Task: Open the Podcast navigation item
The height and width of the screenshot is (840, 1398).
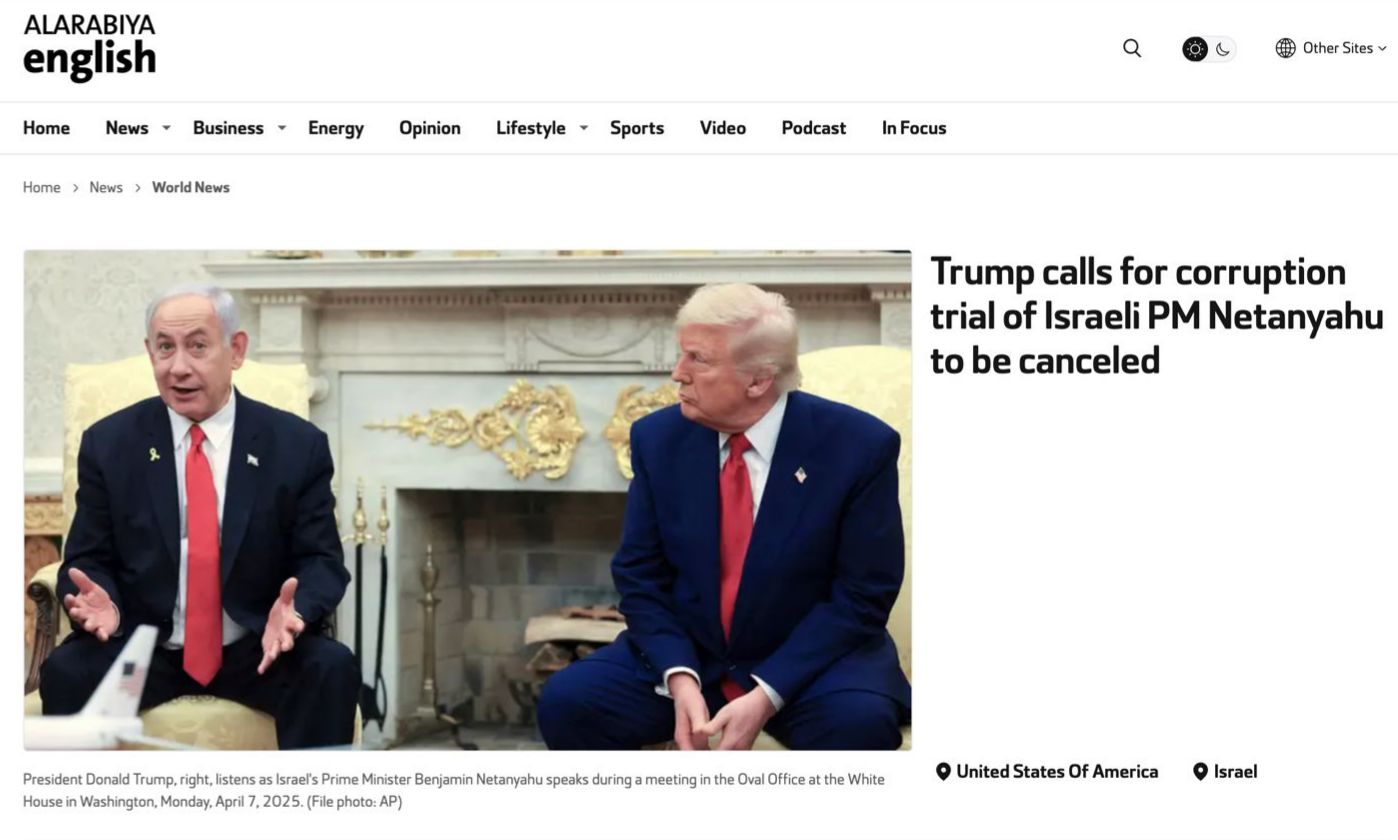Action: tap(814, 128)
